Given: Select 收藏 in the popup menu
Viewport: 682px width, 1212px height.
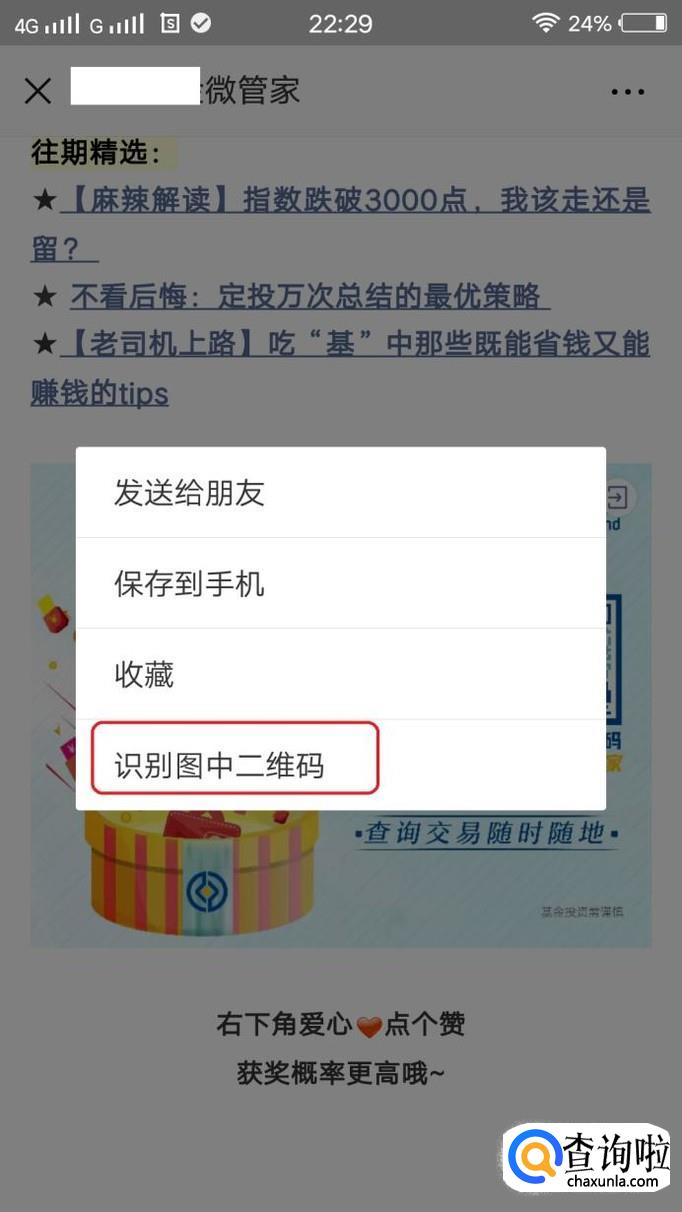Looking at the screenshot, I should coord(341,674).
